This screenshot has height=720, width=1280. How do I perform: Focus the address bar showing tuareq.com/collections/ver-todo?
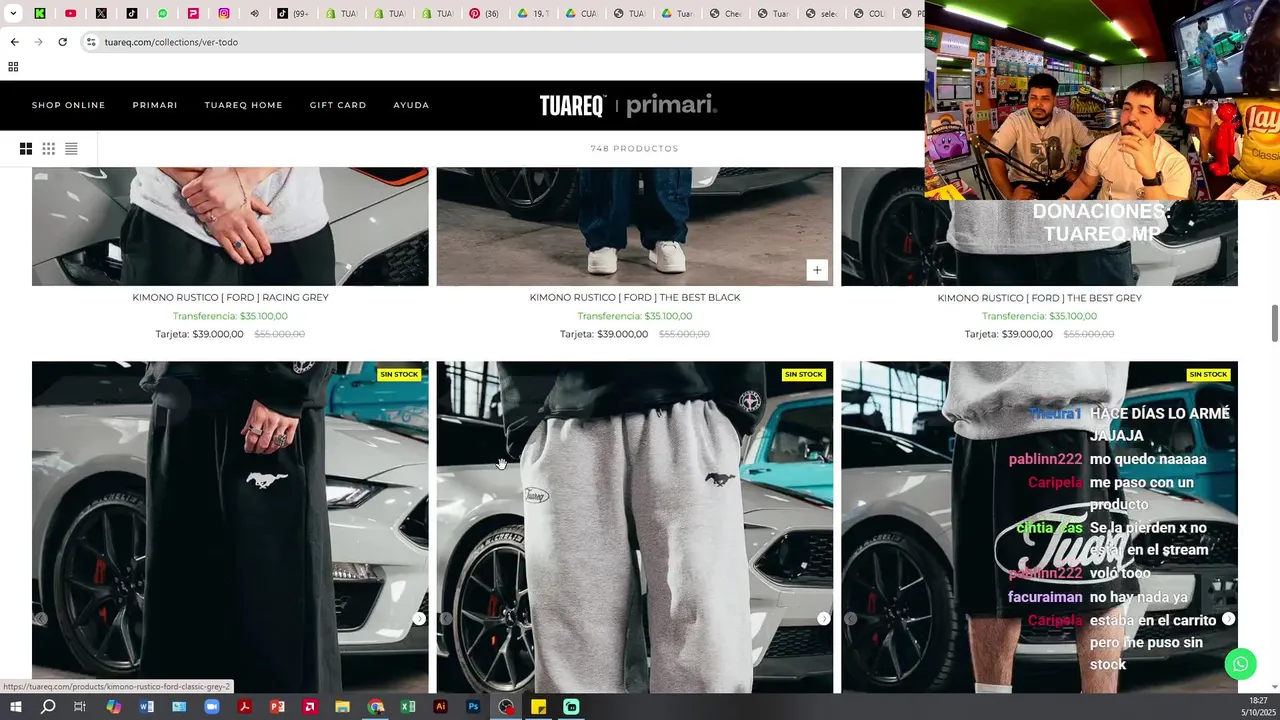click(x=500, y=42)
